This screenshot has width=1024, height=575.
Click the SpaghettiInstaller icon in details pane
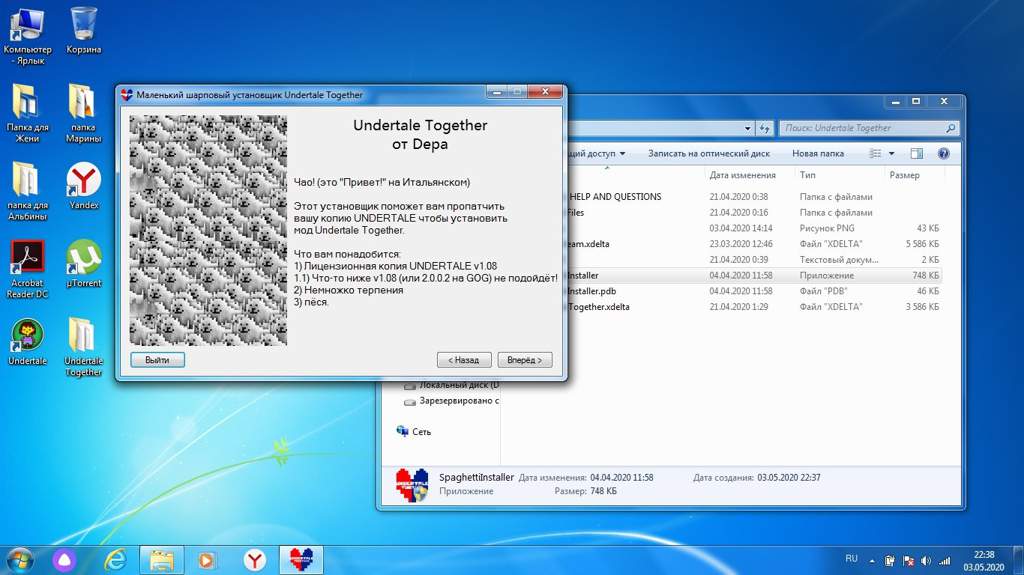pos(411,485)
